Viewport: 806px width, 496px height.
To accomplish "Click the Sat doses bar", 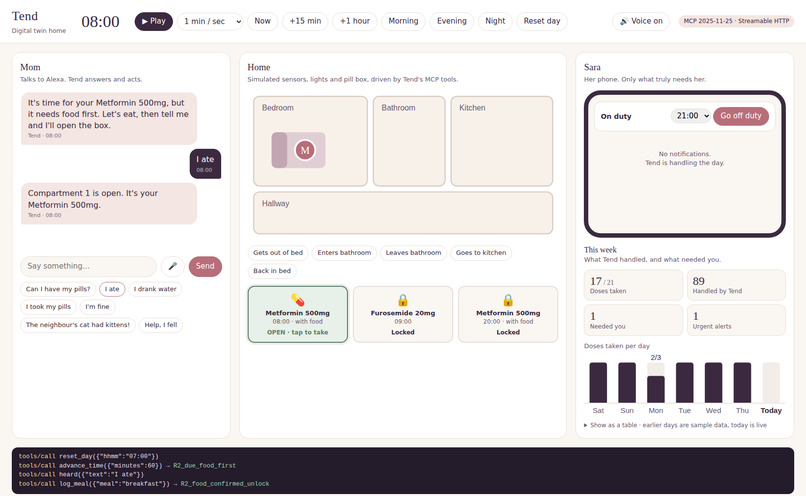I will coord(598,382).
